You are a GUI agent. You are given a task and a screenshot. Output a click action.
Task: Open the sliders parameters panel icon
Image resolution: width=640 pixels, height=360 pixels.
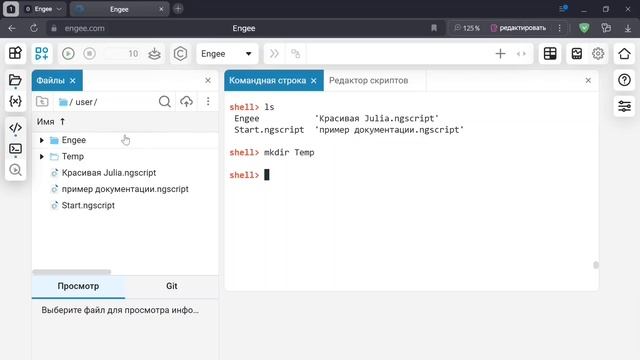coord(624,106)
